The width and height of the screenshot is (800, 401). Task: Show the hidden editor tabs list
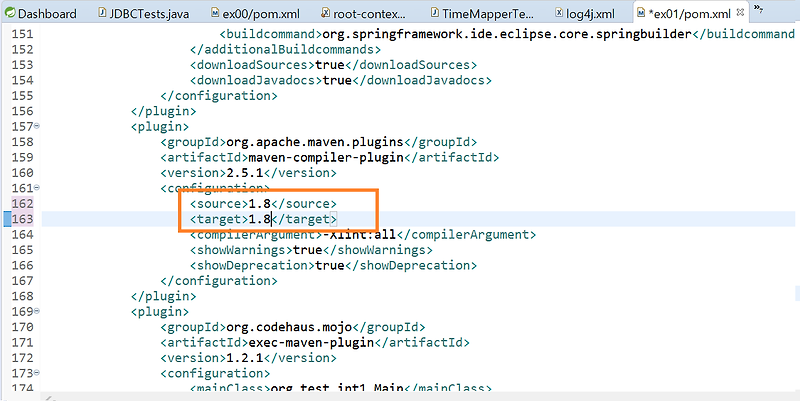pyautogui.click(x=759, y=9)
